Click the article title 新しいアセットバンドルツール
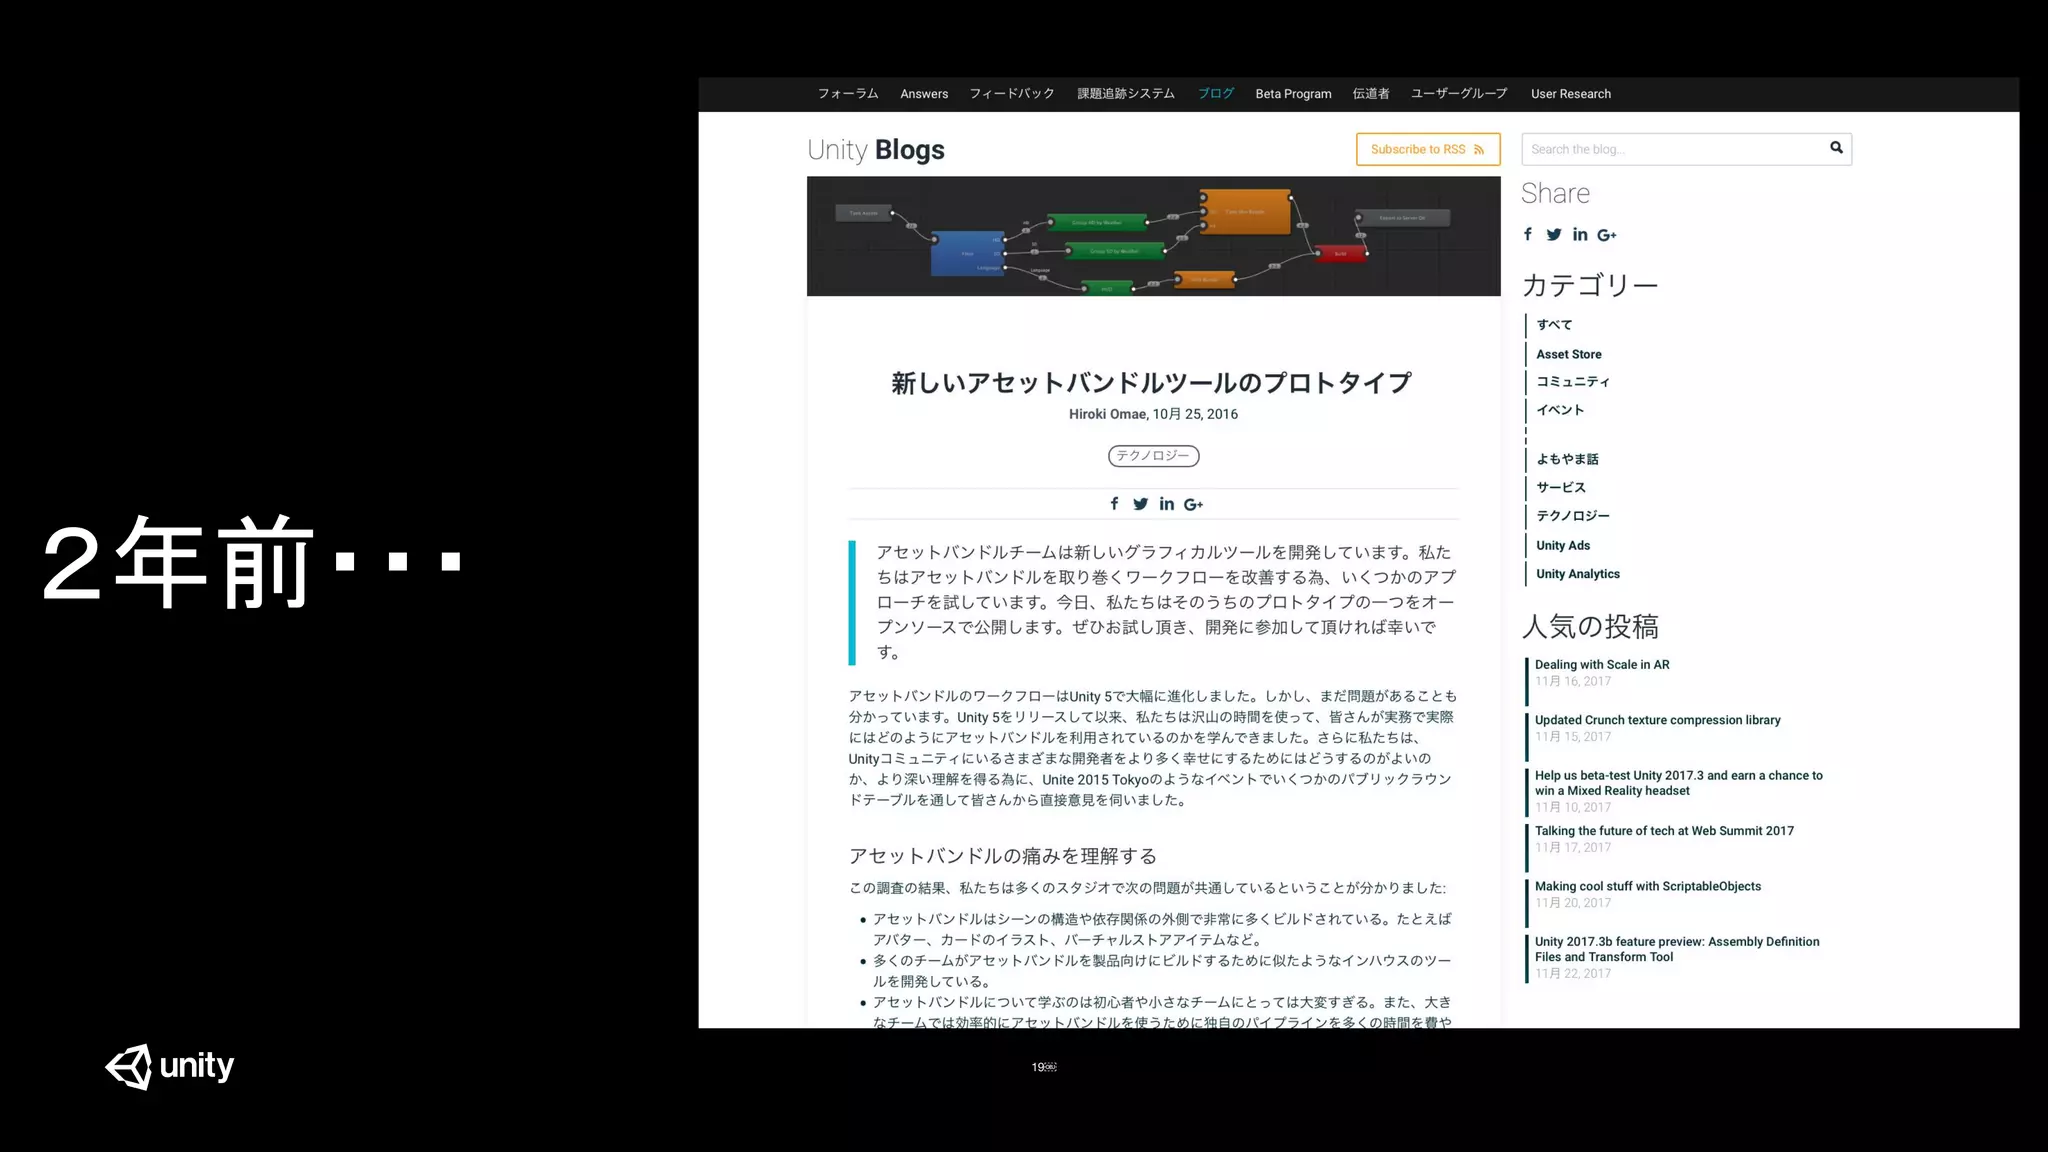 1152,383
